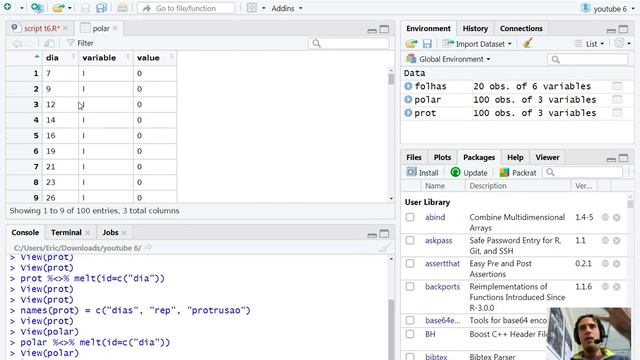The width and height of the screenshot is (640, 360).
Task: Click the Packrat icon in Packages pane
Action: (504, 173)
